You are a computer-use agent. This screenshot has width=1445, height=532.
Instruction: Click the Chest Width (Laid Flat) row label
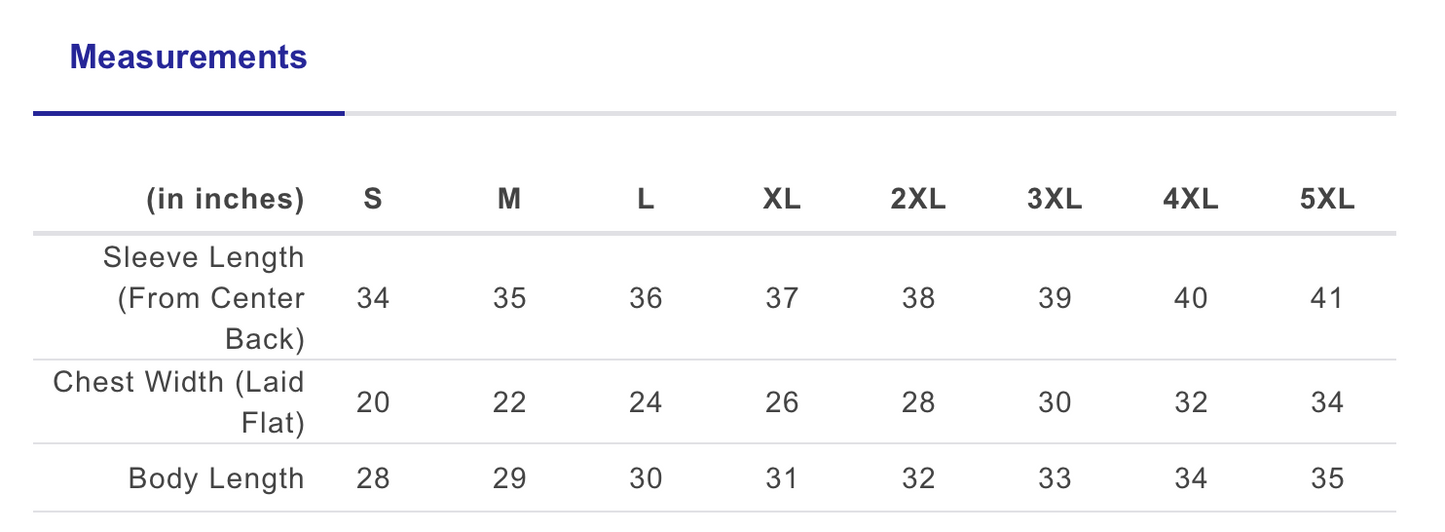coord(179,402)
